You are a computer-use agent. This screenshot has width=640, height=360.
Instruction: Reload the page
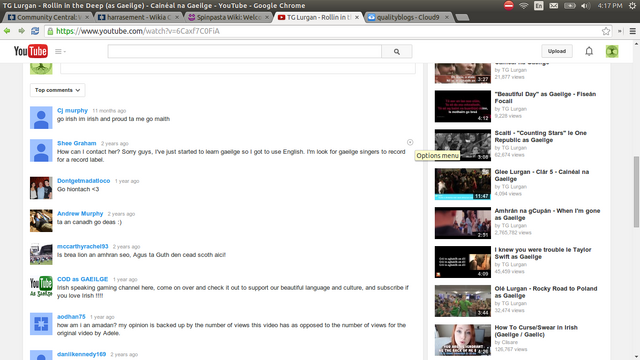click(x=35, y=31)
